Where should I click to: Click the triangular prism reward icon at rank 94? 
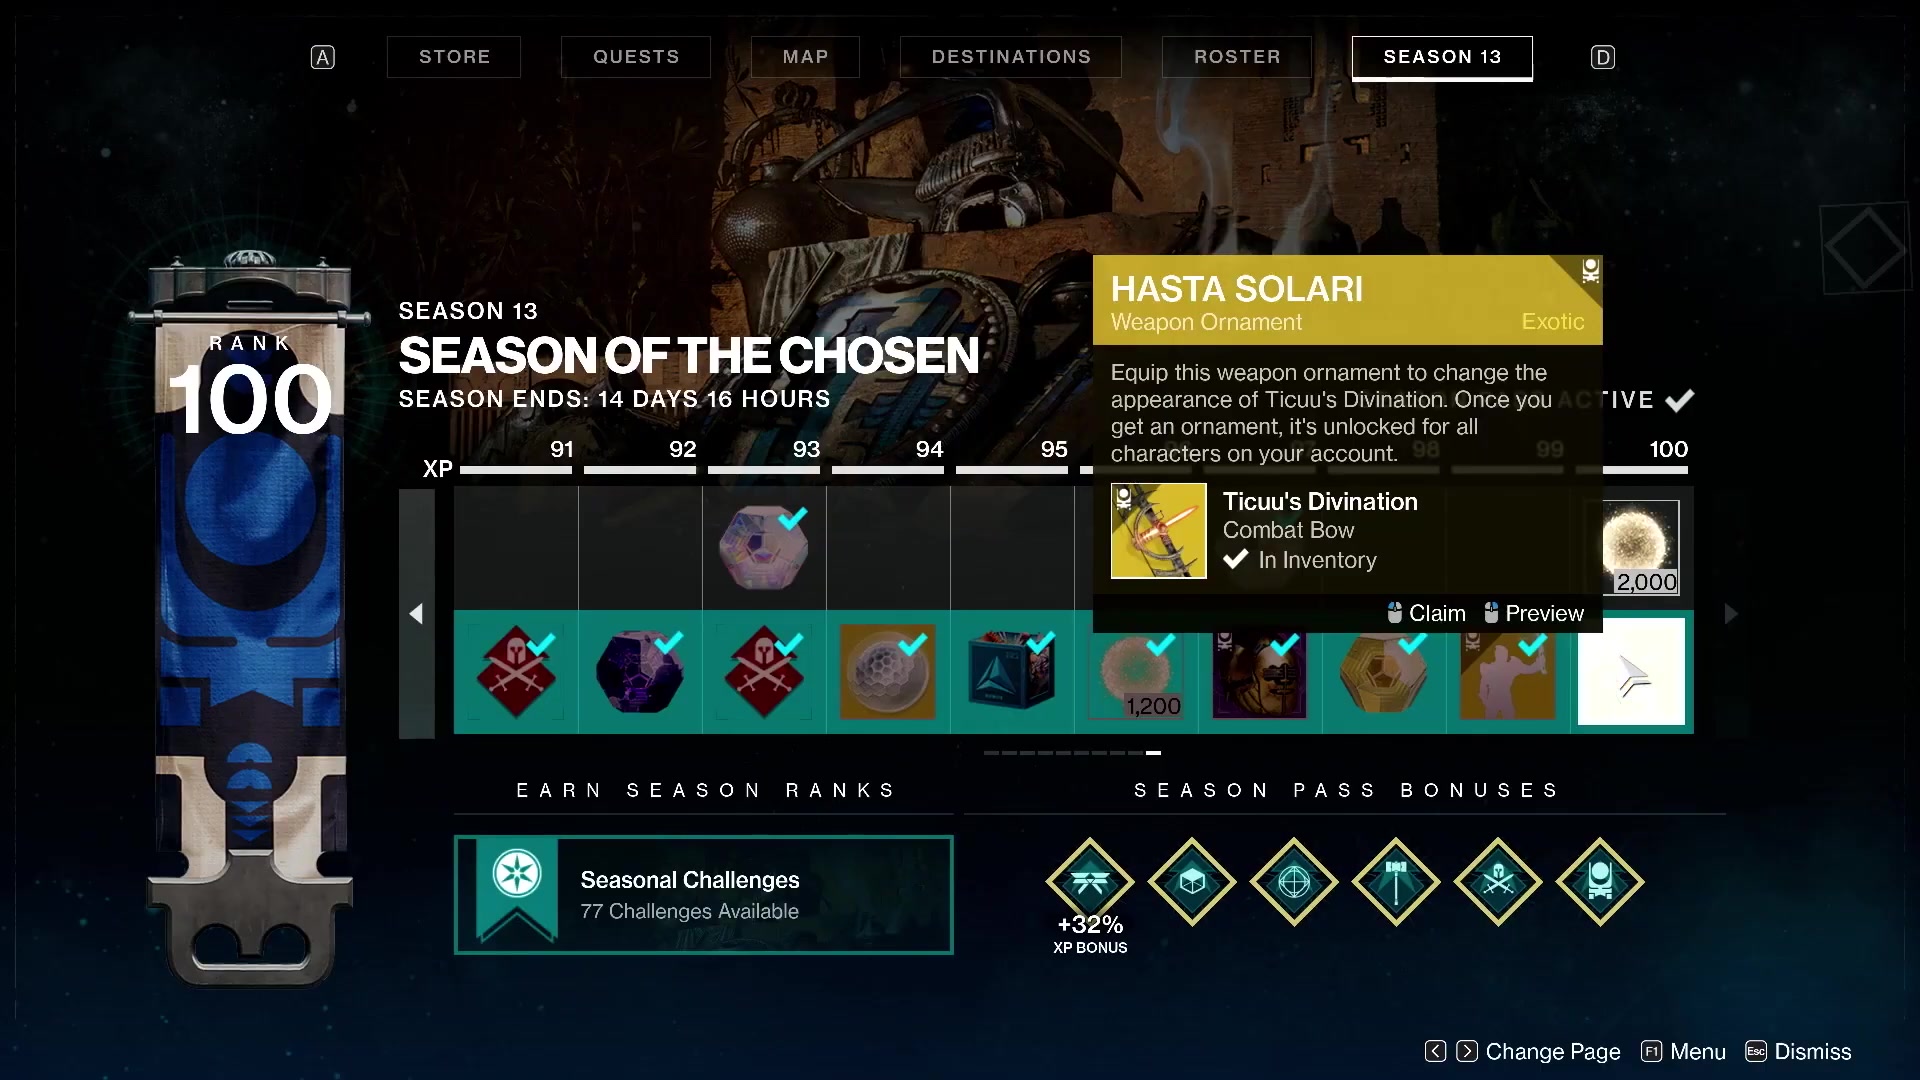tap(1007, 673)
